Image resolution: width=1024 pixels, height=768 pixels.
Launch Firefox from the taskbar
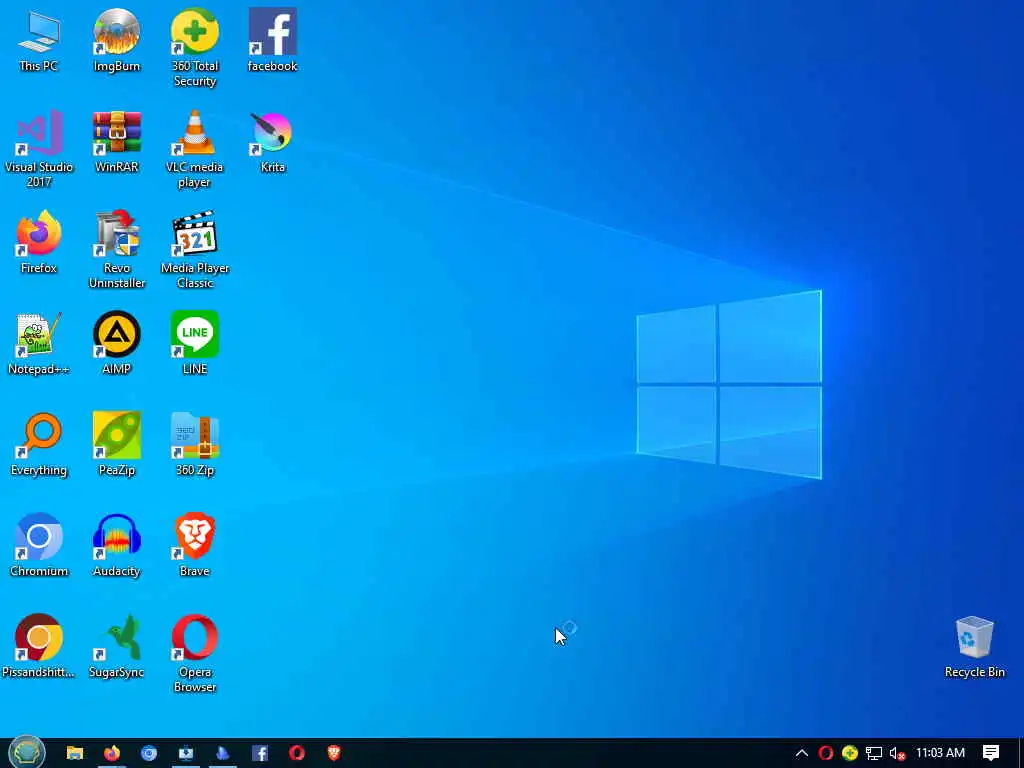pyautogui.click(x=112, y=753)
